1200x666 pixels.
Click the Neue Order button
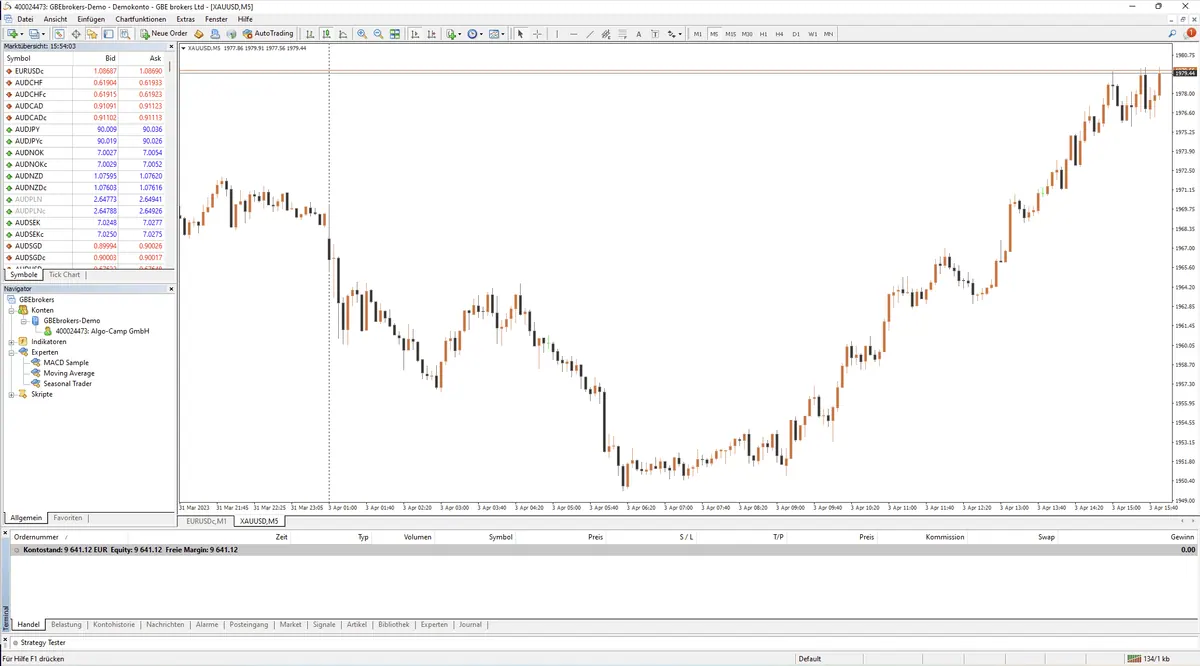click(164, 33)
